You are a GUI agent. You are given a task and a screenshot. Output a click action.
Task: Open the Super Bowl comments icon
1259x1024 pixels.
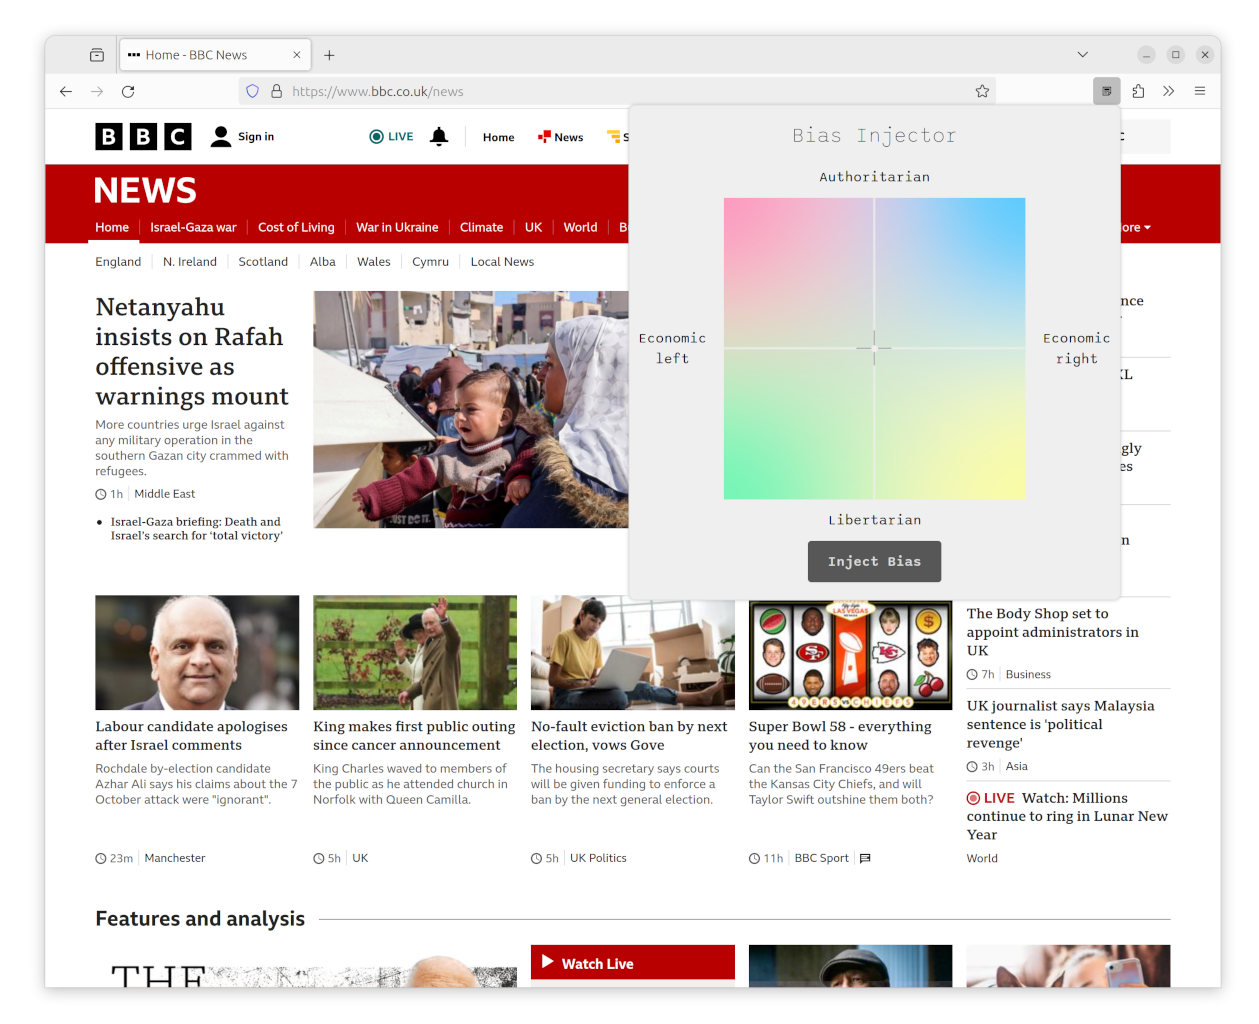[x=865, y=858]
